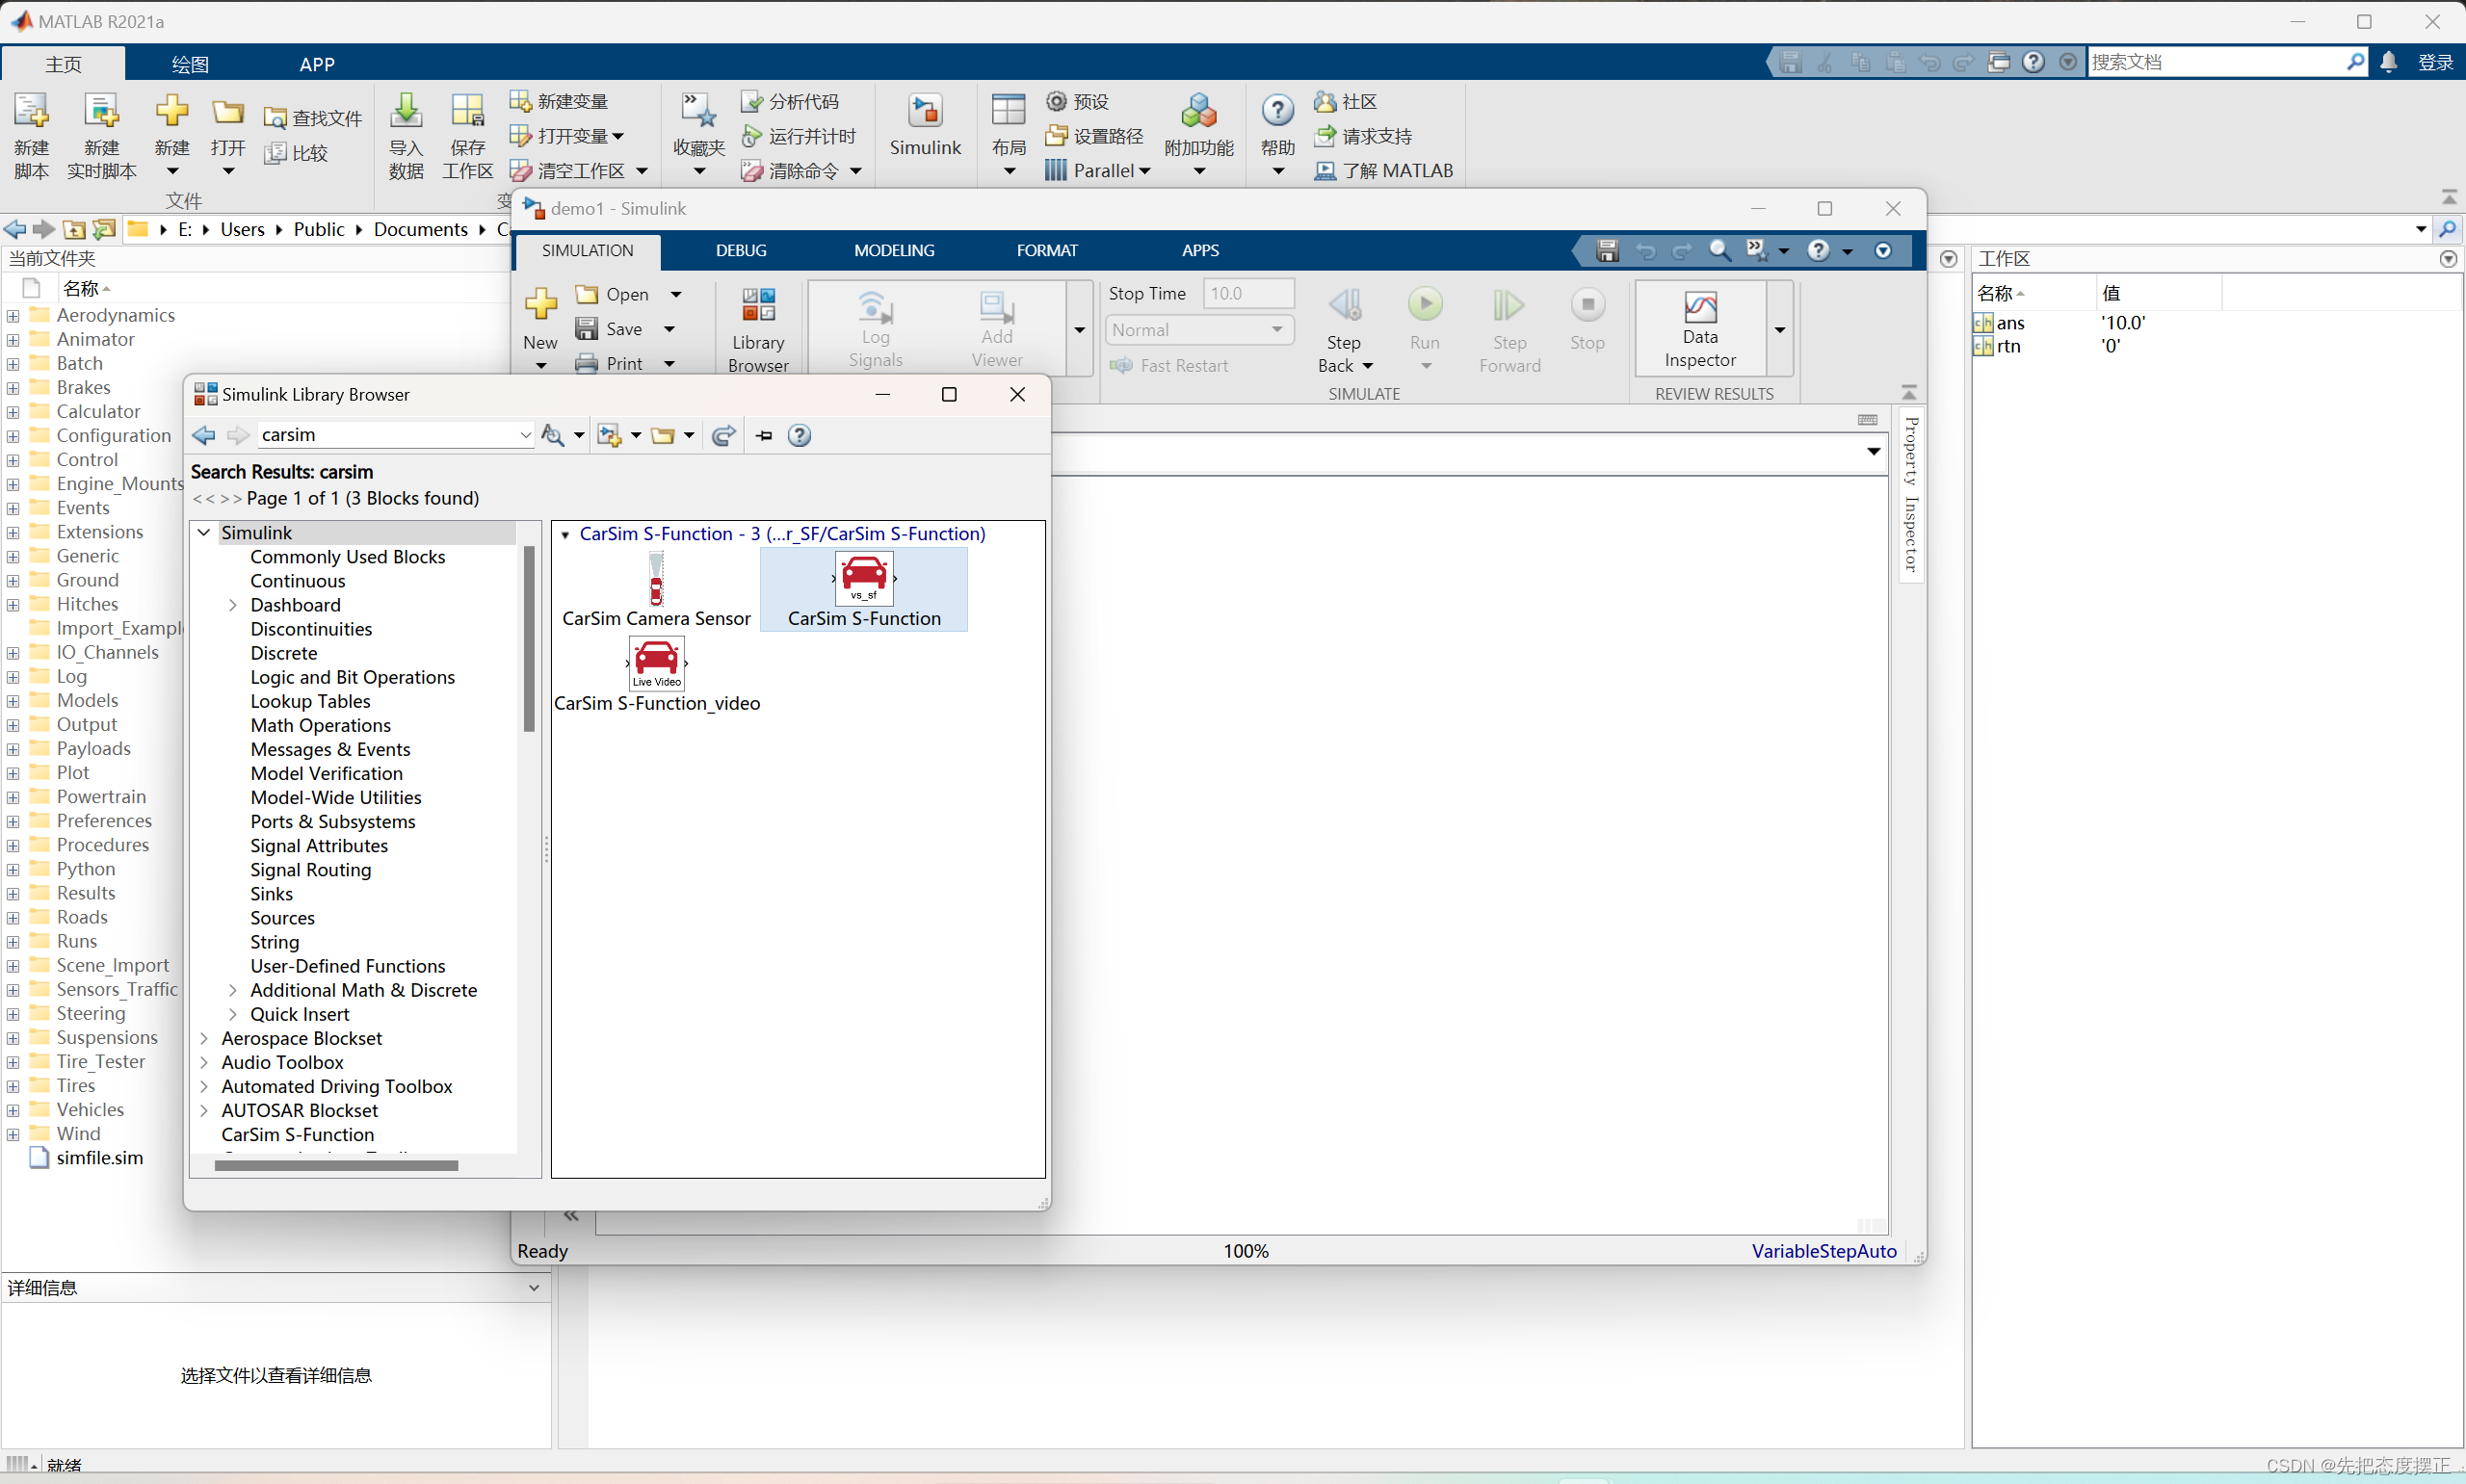Image resolution: width=2466 pixels, height=1484 pixels.
Task: Select the Sources library category
Action: click(x=282, y=918)
